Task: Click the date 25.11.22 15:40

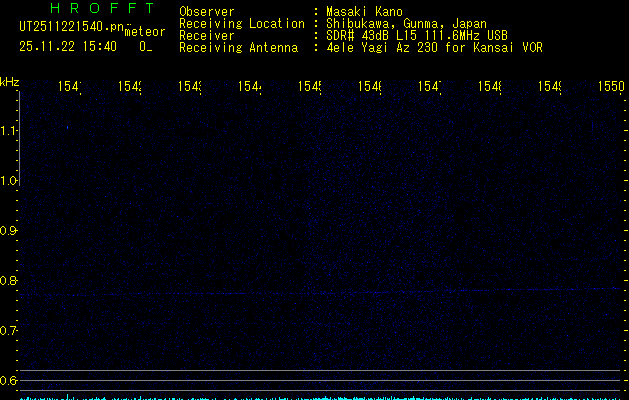Action: pos(68,46)
